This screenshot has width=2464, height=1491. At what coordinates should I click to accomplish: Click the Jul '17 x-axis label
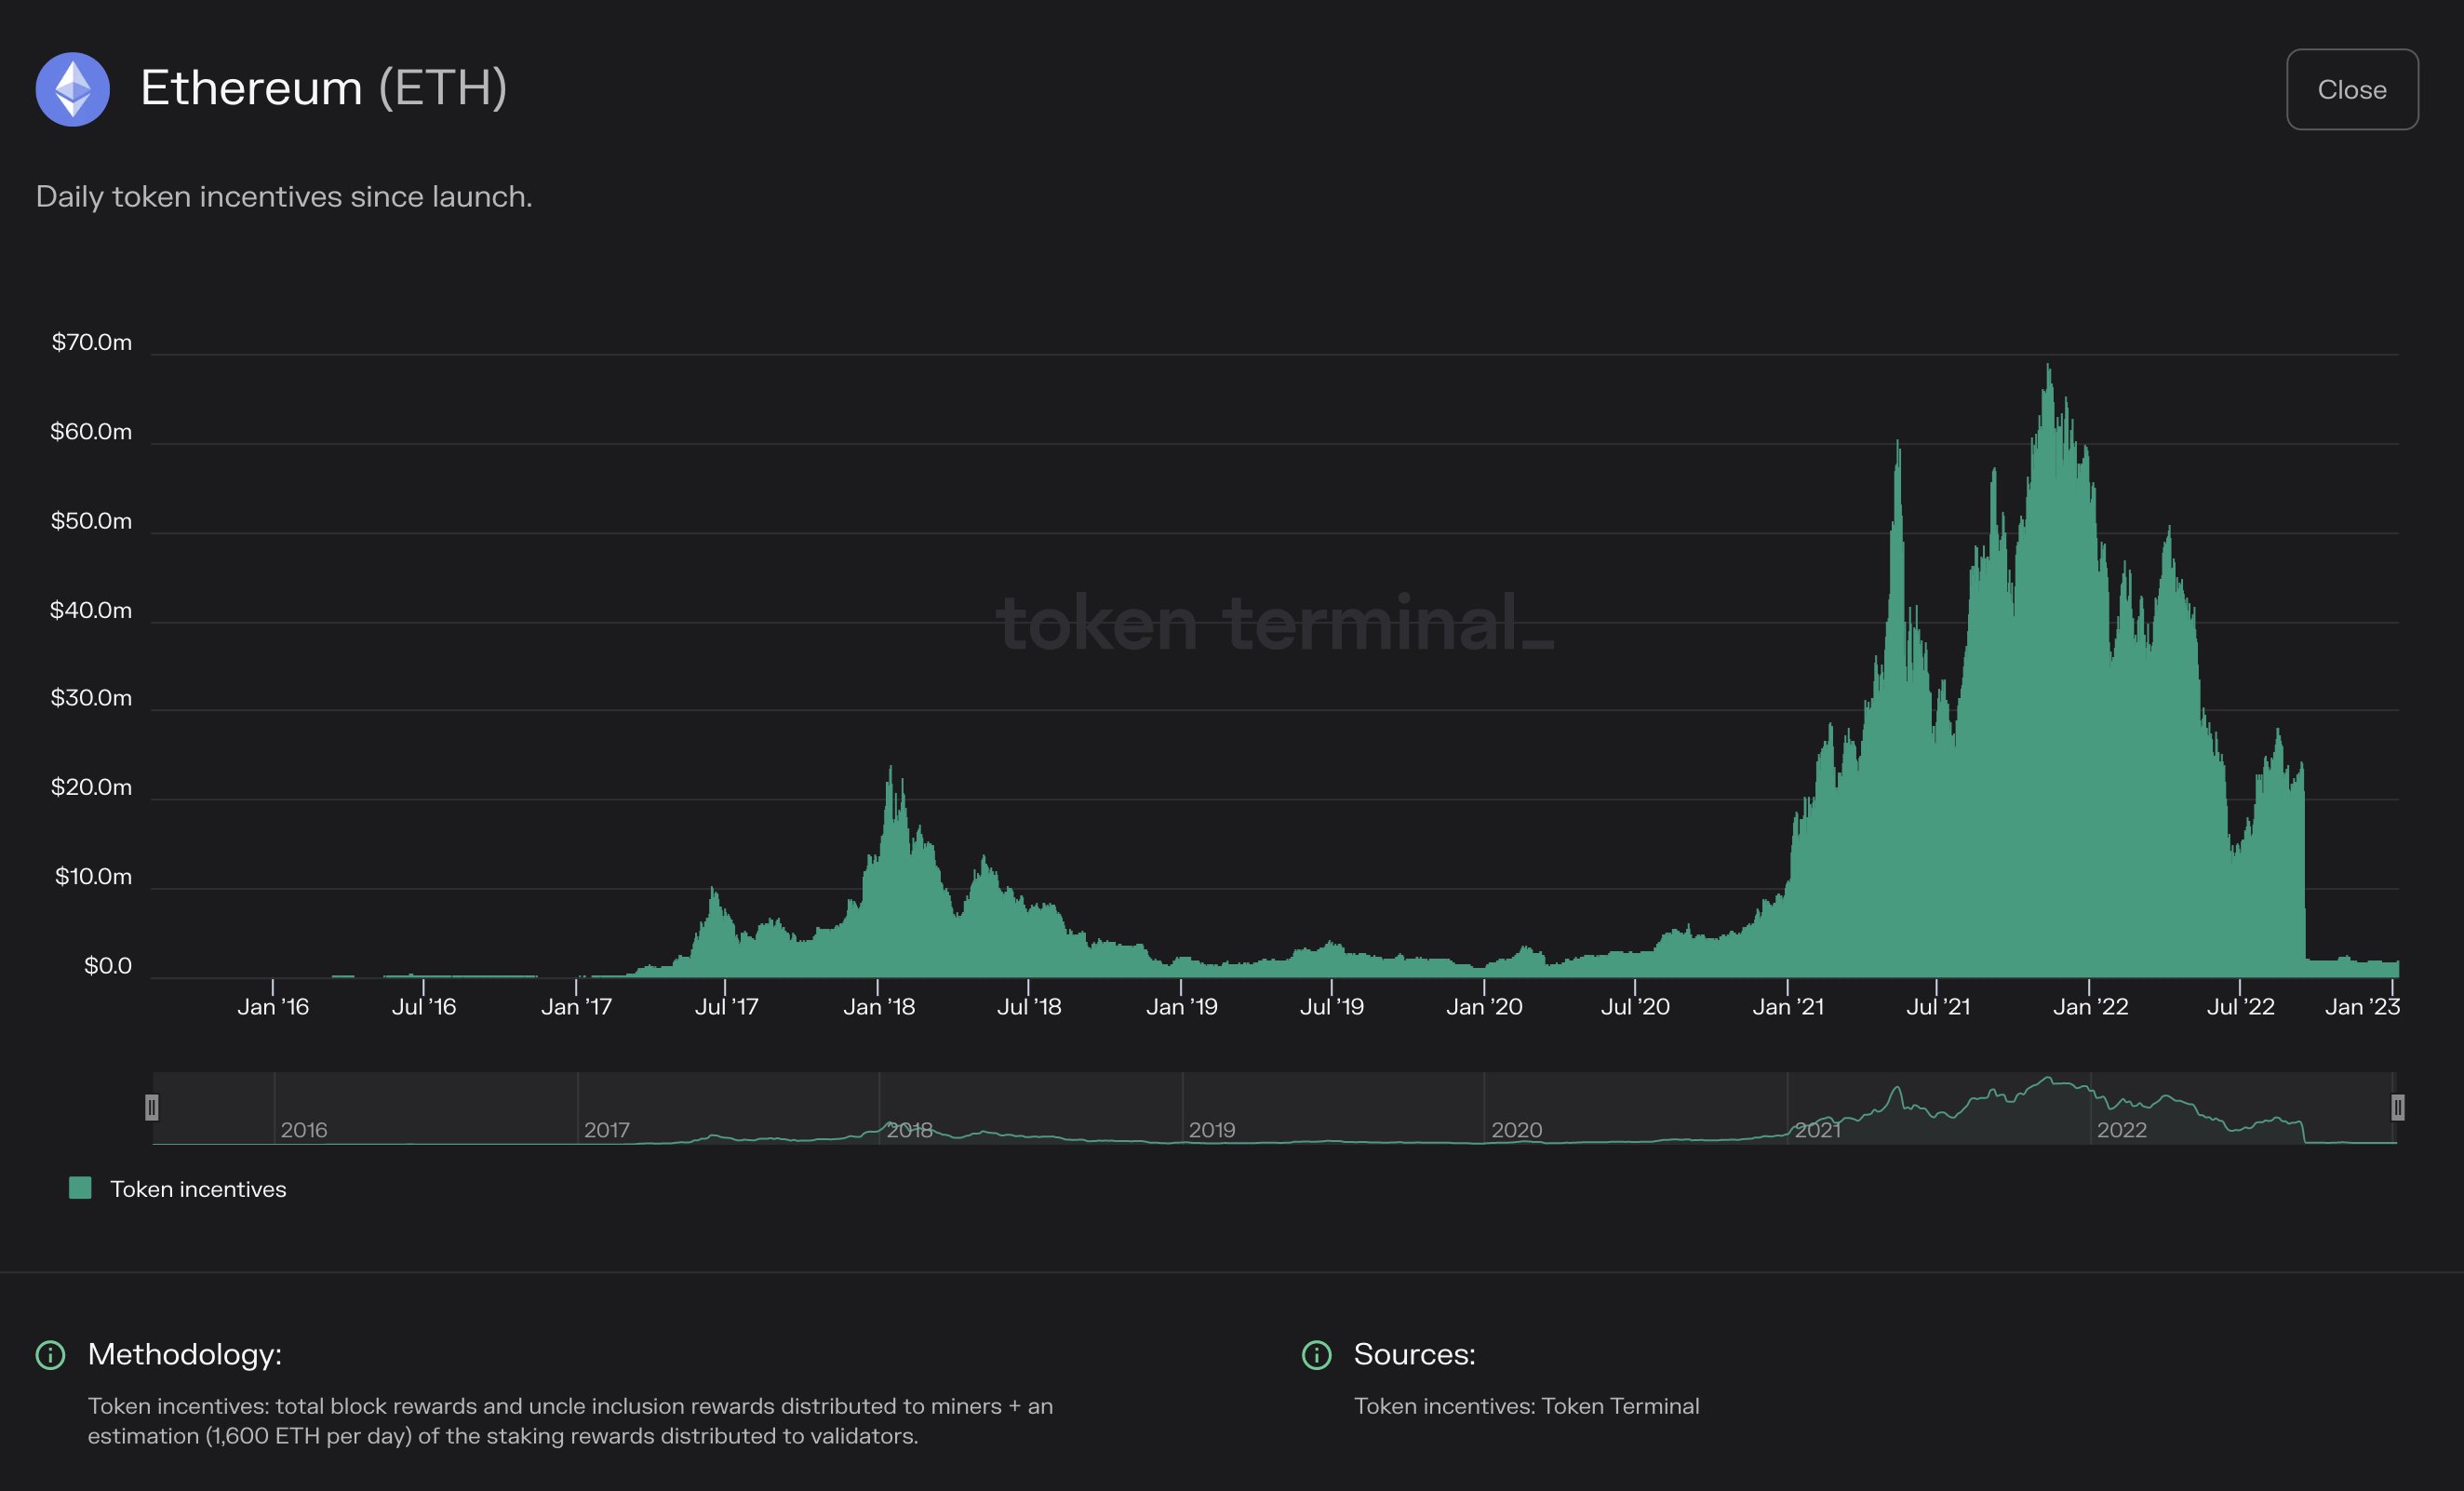point(726,1007)
